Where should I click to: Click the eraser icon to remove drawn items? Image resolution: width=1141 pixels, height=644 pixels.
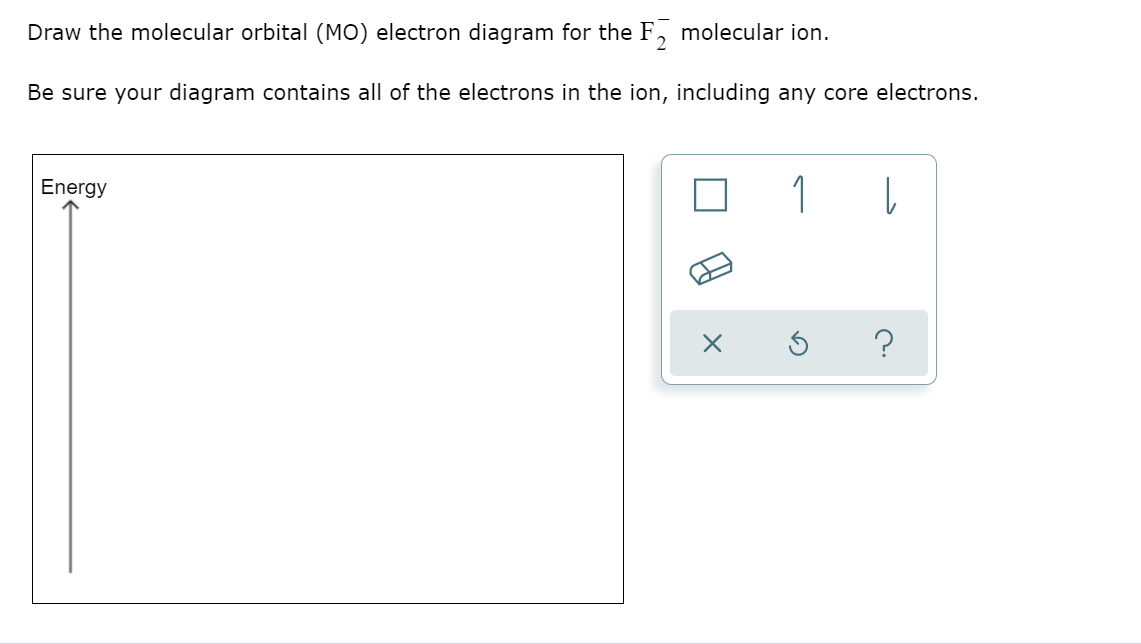tap(712, 267)
